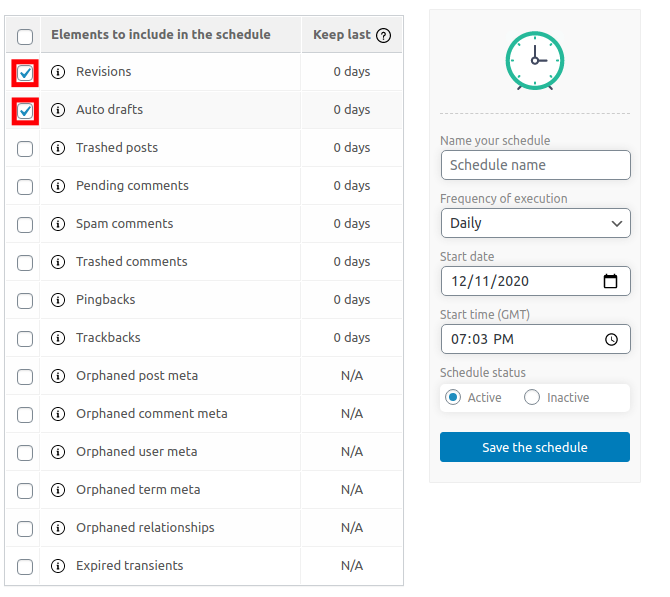Click the info icon next to Expired transients

click(x=58, y=566)
